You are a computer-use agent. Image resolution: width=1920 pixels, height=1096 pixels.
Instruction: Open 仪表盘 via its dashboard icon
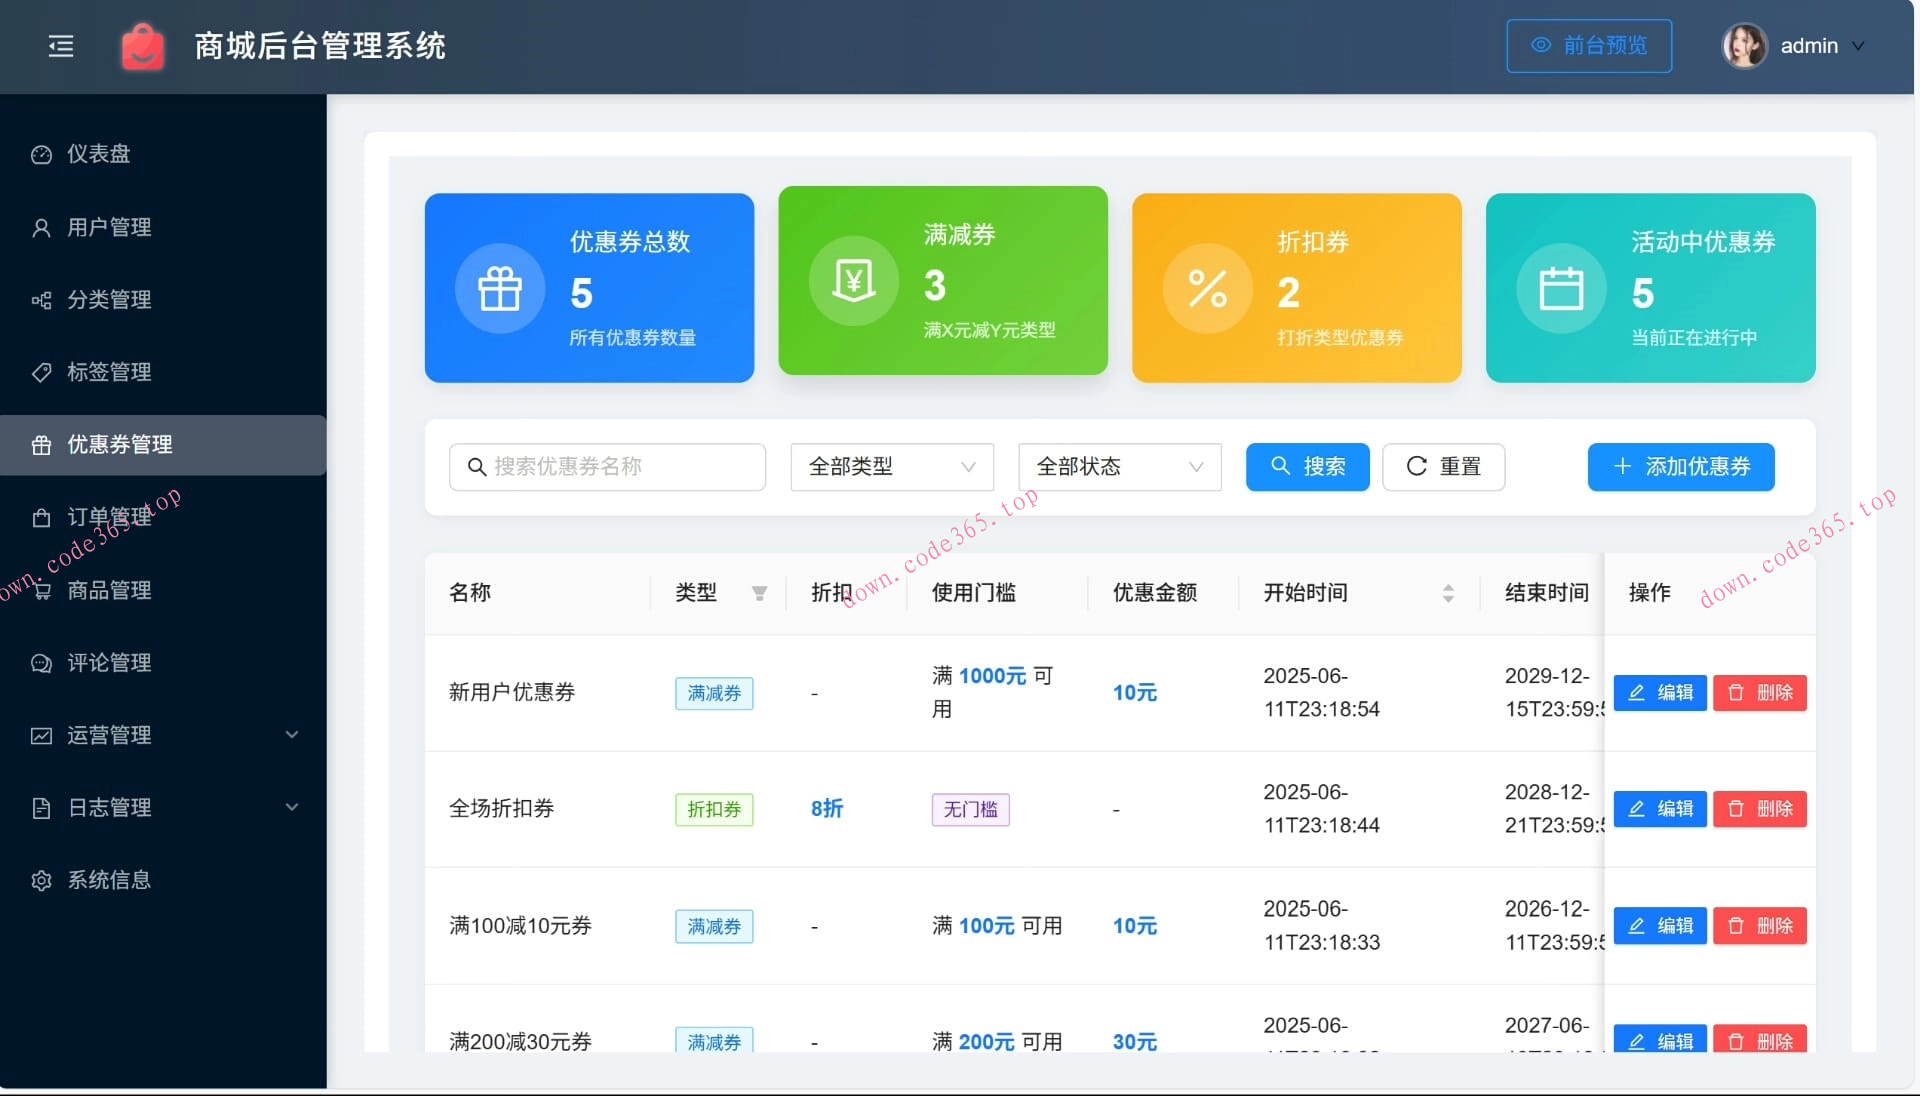41,154
